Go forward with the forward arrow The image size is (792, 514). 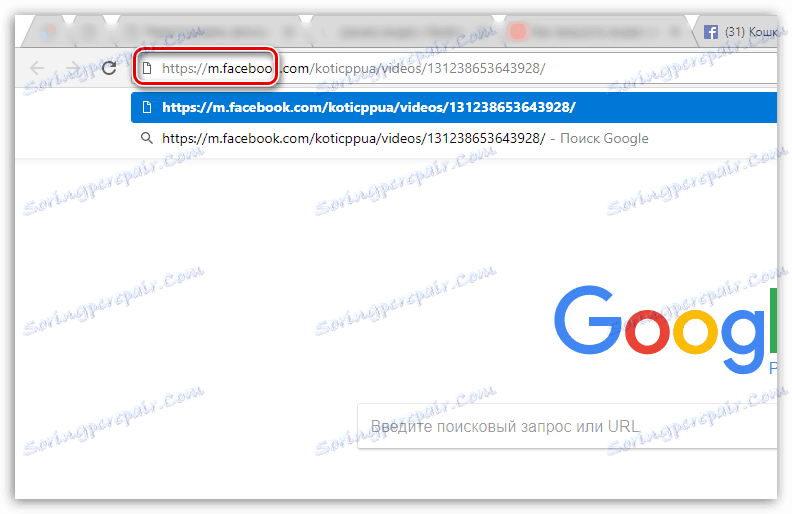tap(73, 68)
